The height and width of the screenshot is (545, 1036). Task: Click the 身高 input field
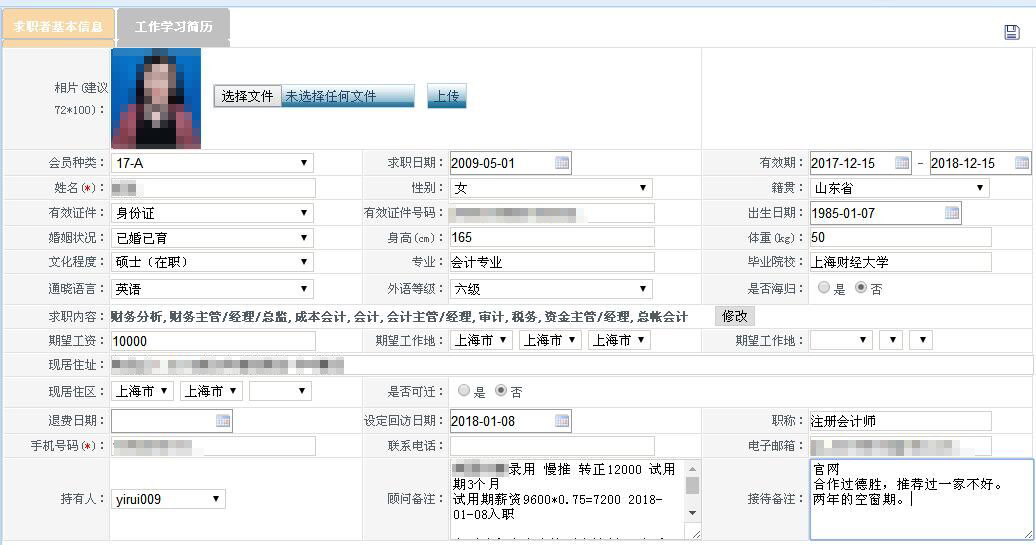(552, 238)
